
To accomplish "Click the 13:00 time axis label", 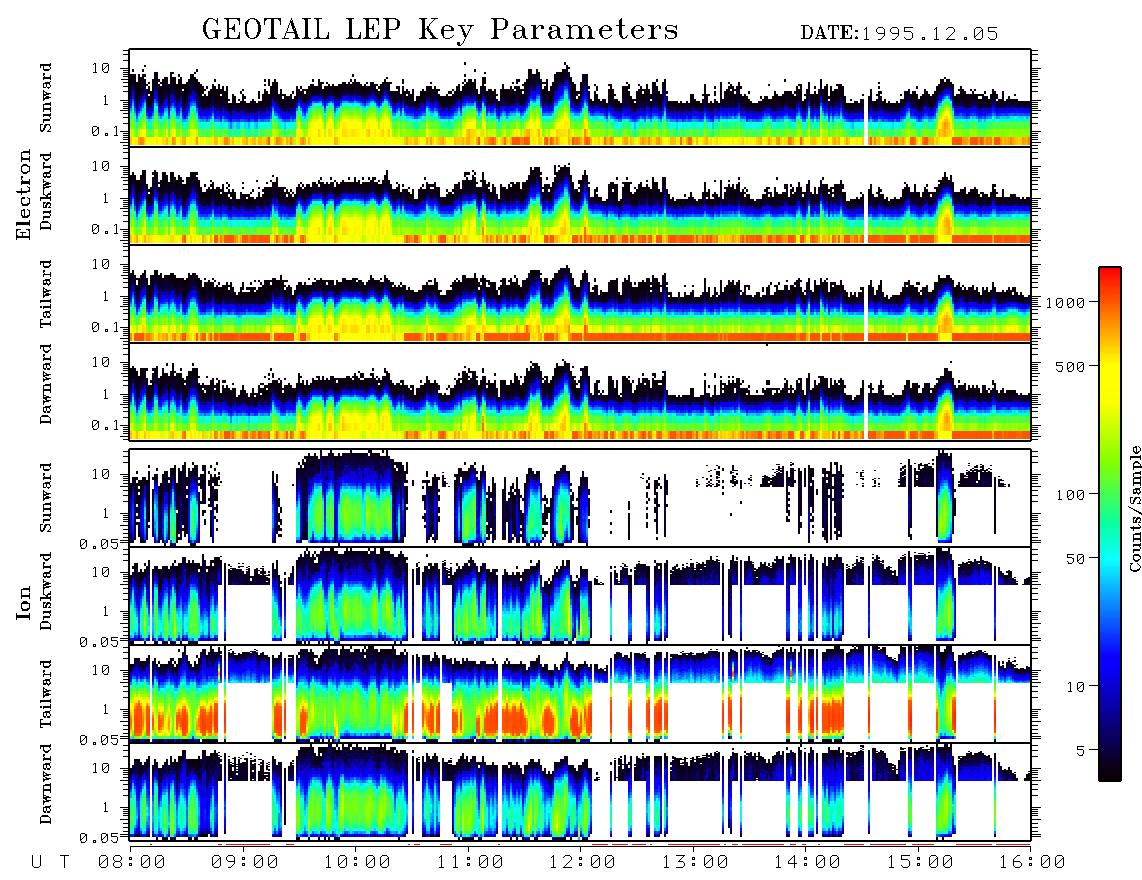I will point(695,862).
